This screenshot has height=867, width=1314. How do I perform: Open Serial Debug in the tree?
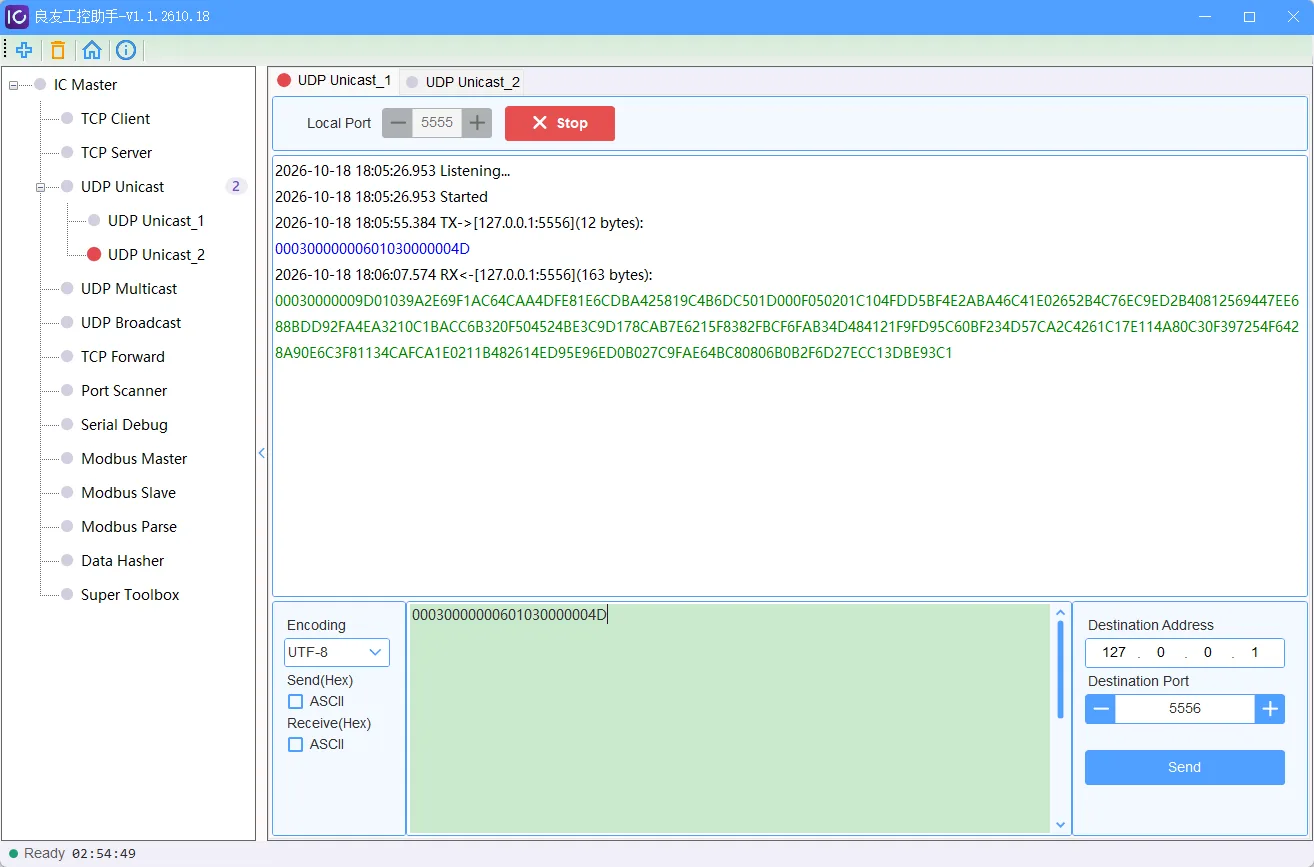(124, 425)
